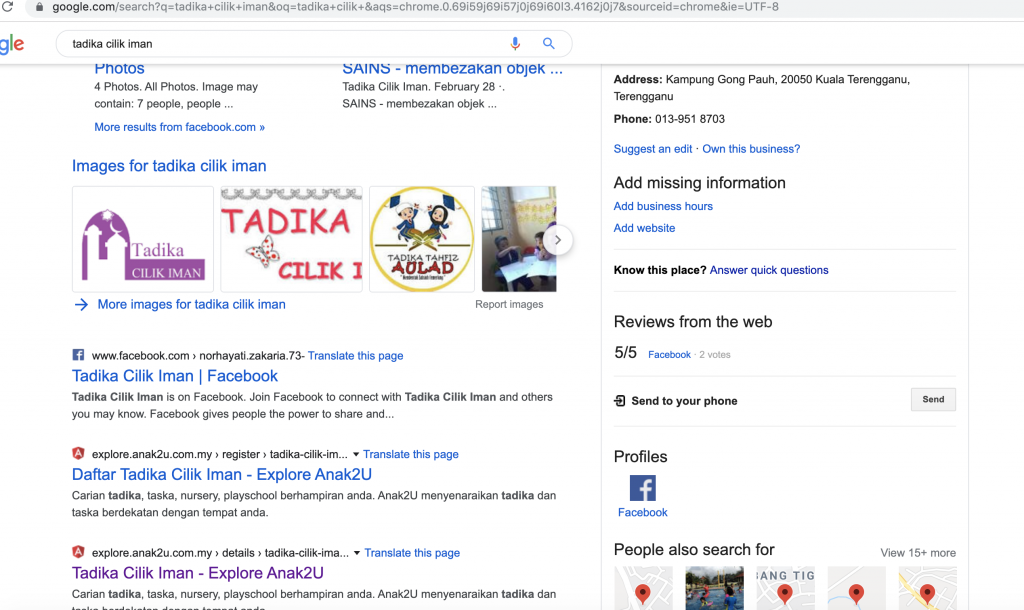Translate the Tadika Cilik Iman details page
Image resolution: width=1024 pixels, height=610 pixels.
[x=412, y=553]
